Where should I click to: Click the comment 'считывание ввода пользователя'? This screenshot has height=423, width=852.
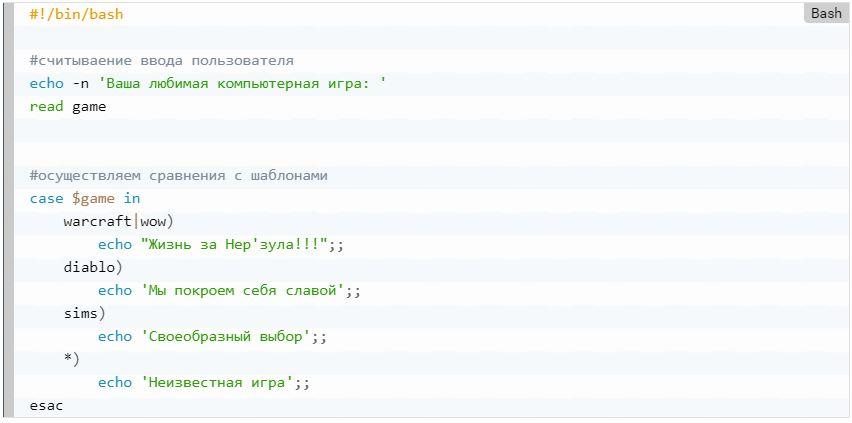click(162, 61)
